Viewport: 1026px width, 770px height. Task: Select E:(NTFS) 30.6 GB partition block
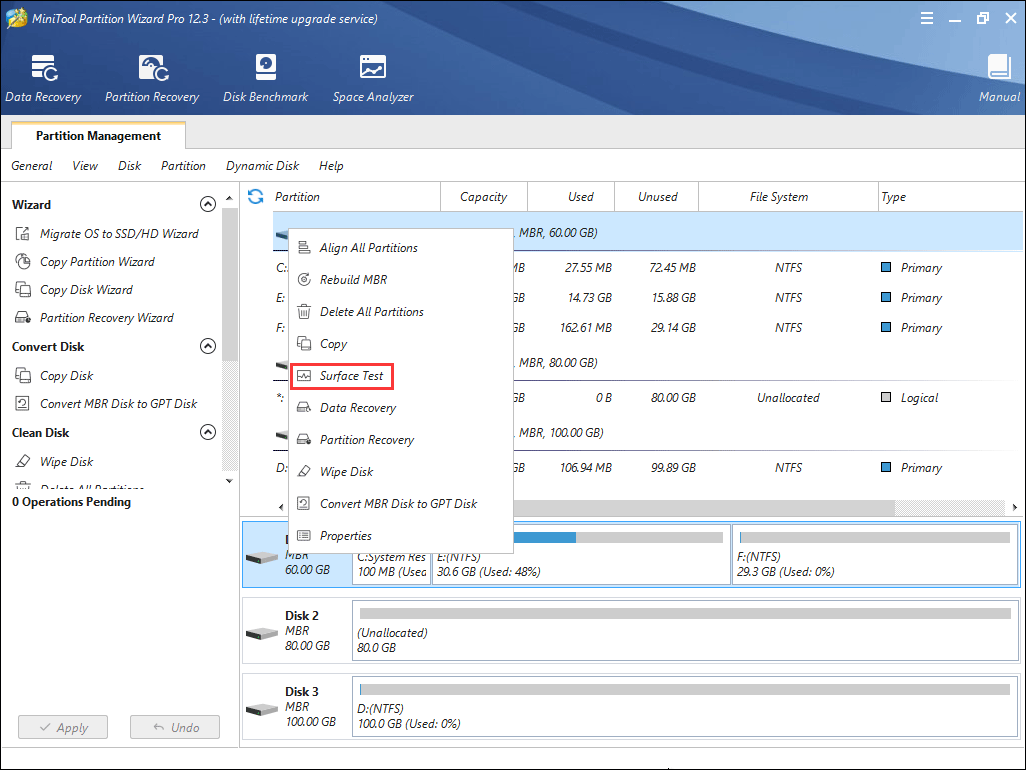(x=581, y=554)
